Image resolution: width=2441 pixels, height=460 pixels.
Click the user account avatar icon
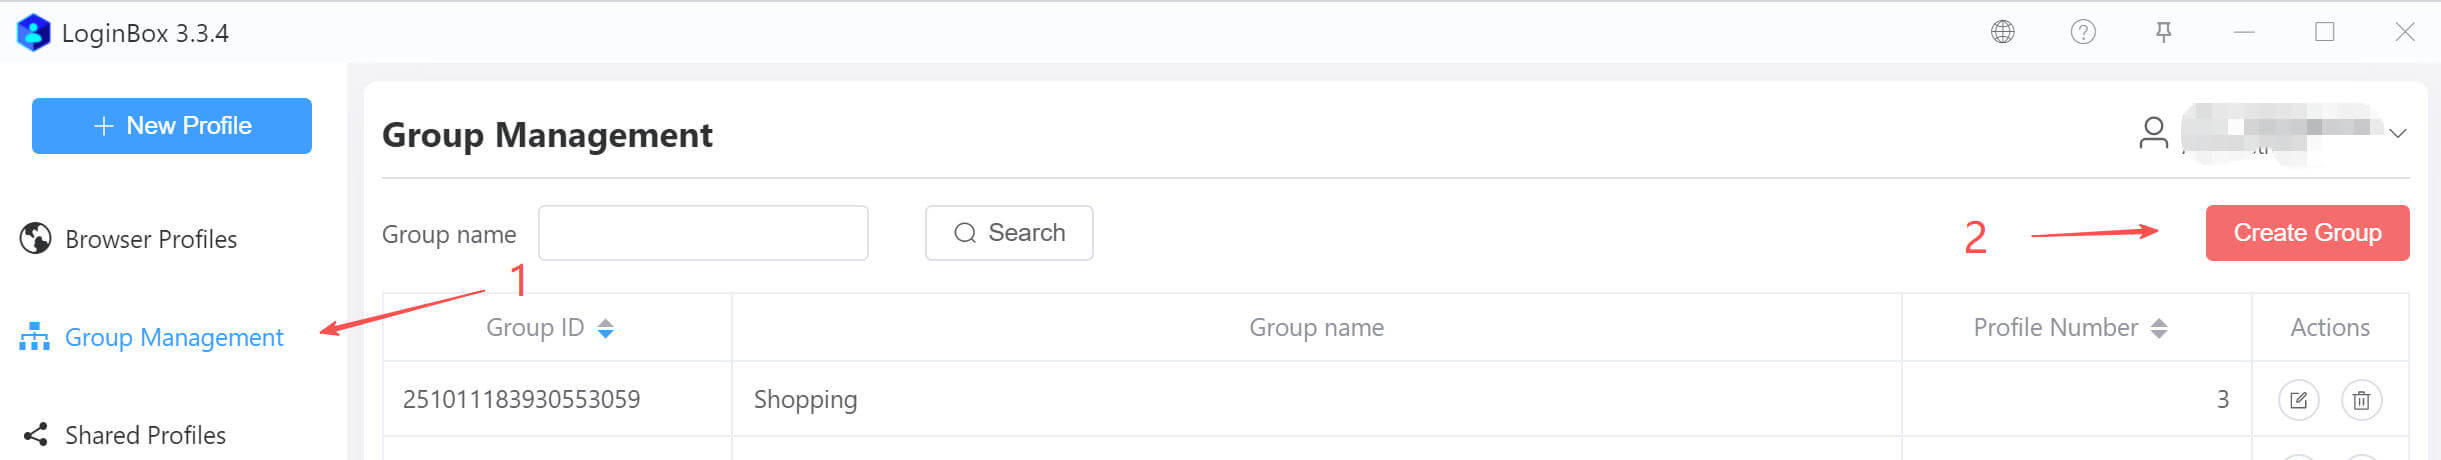point(2153,132)
